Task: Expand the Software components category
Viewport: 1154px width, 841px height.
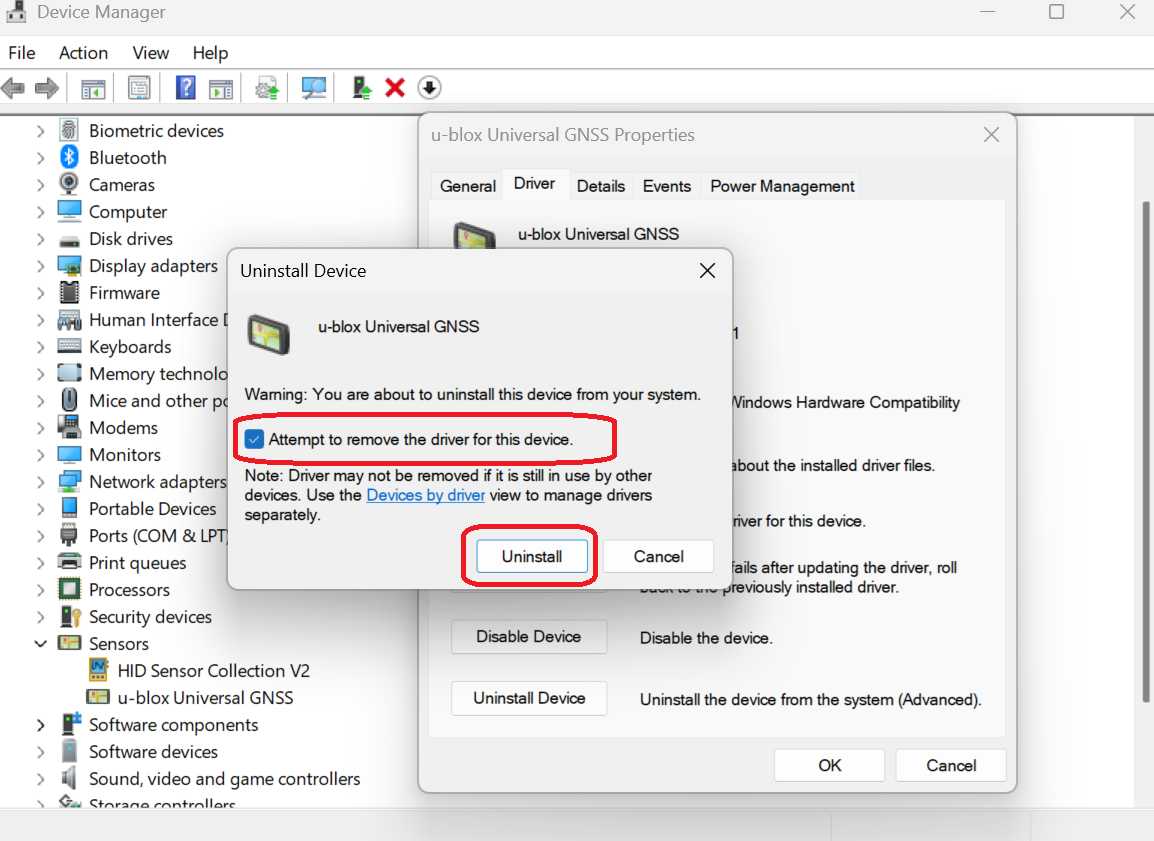Action: point(41,725)
